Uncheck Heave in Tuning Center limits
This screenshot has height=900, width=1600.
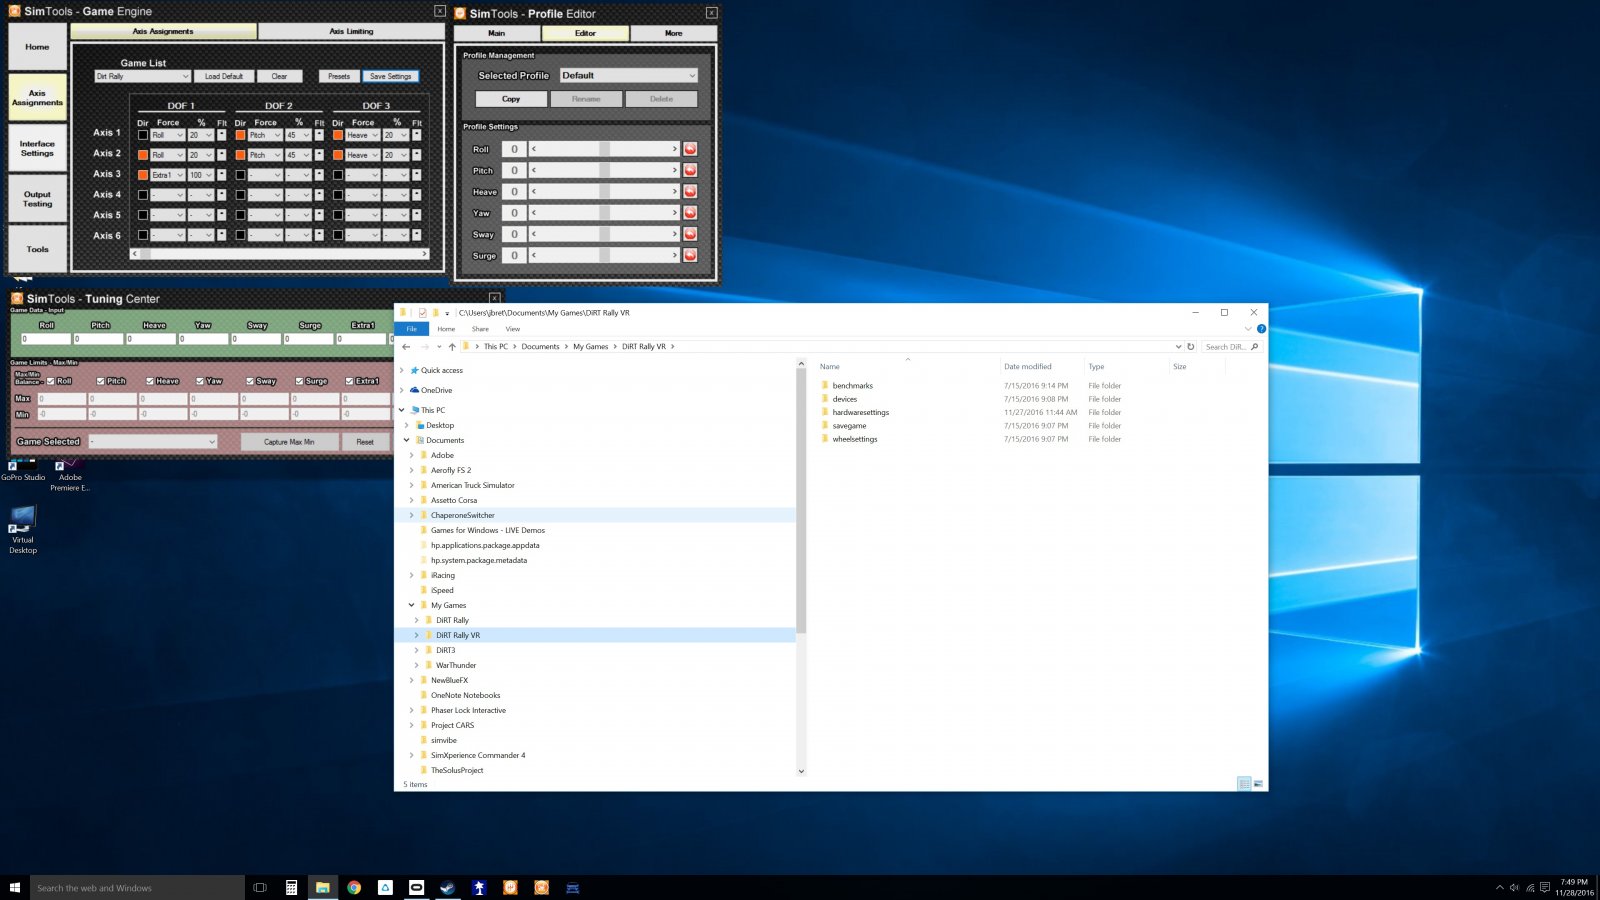[x=150, y=381]
